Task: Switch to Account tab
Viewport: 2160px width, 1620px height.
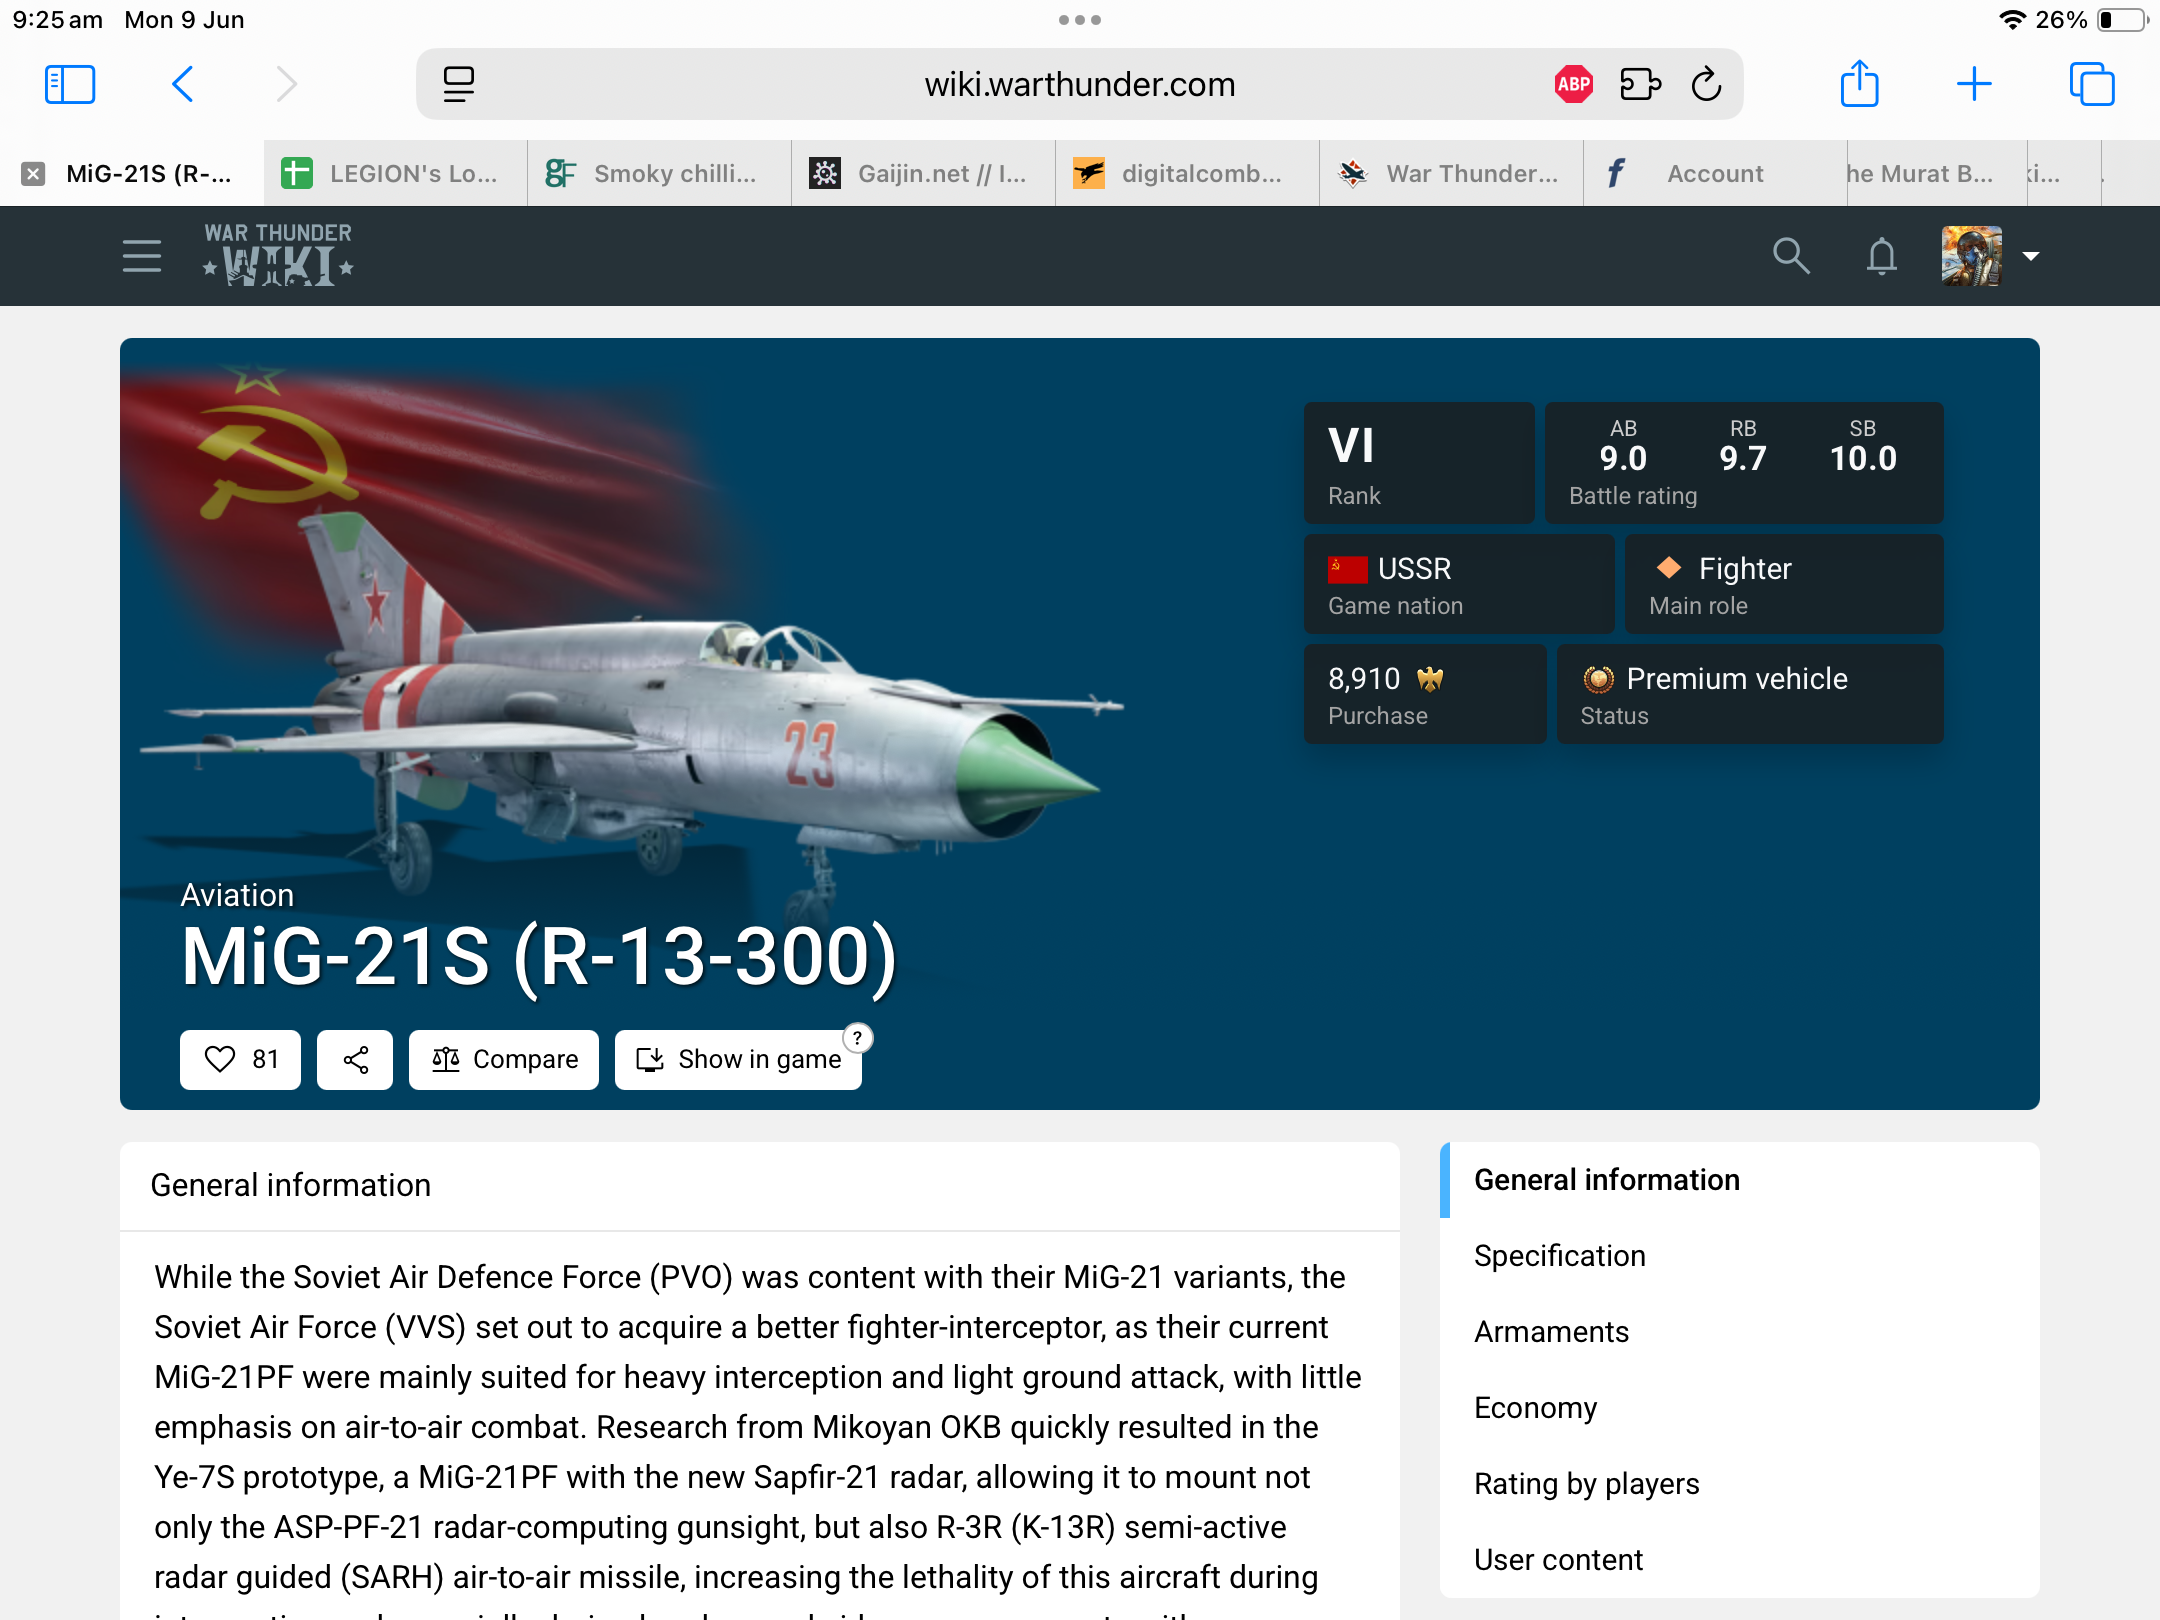Action: [x=1716, y=174]
